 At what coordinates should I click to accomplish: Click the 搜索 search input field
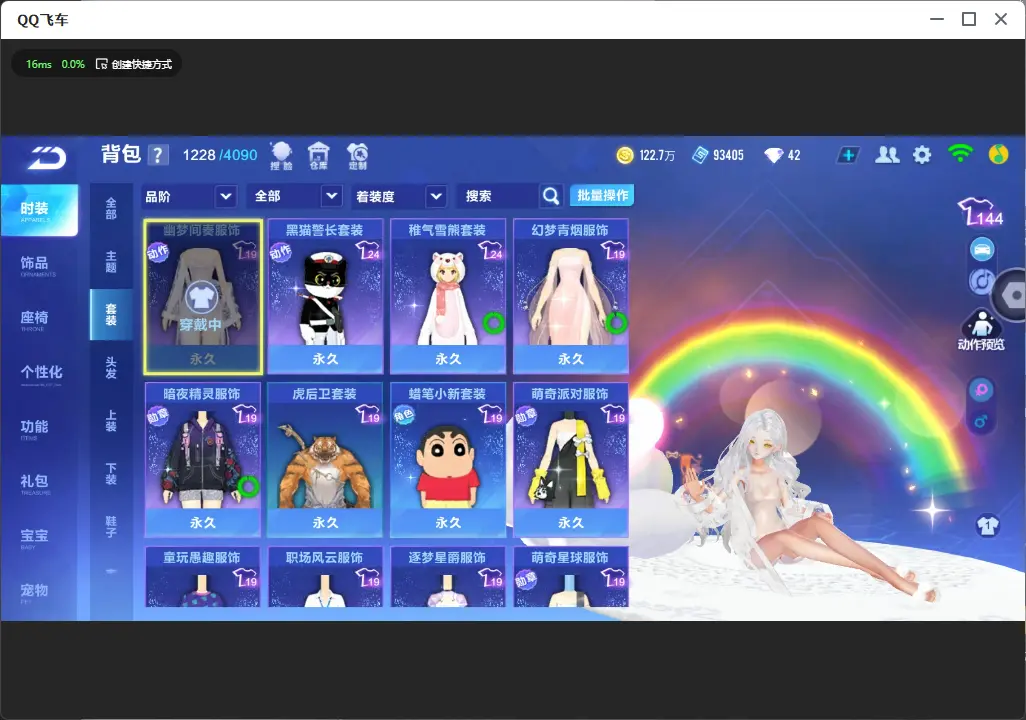point(497,196)
